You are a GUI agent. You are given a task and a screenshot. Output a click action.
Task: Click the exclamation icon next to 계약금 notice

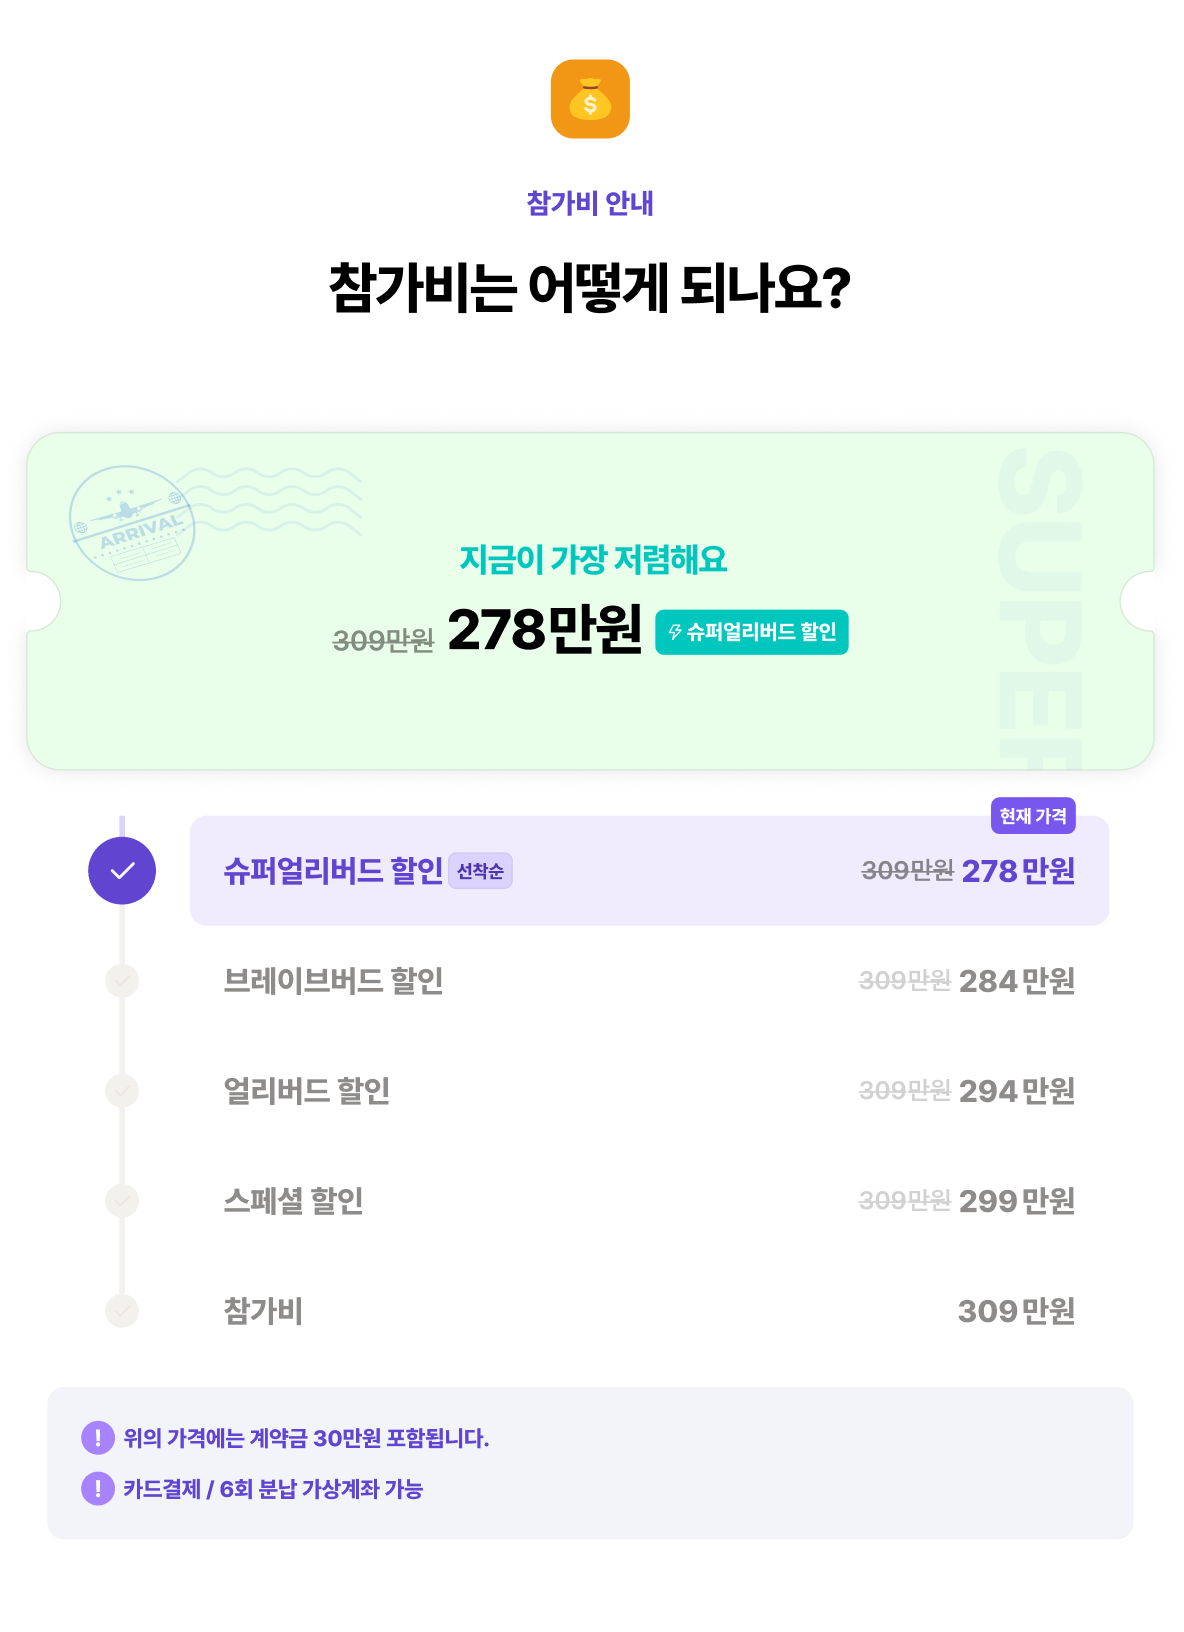[98, 1438]
